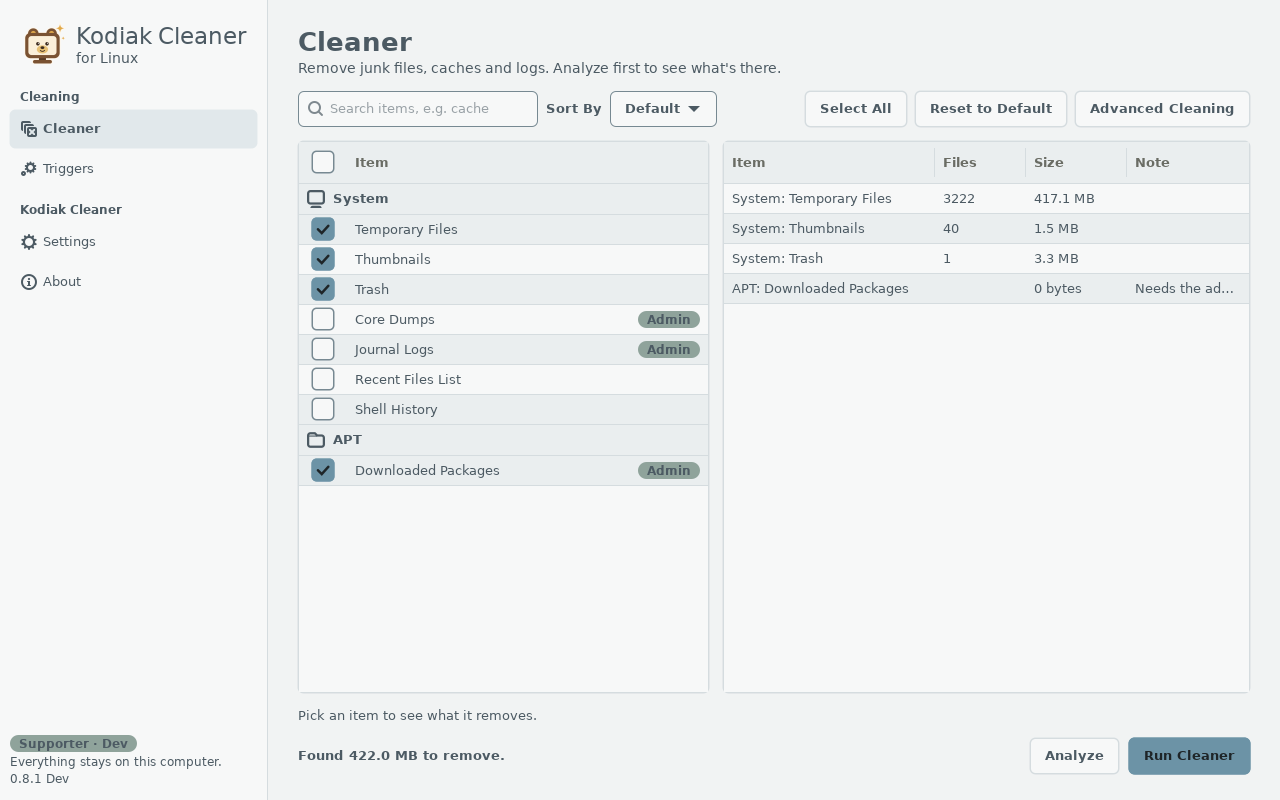Open Settings via its cog icon
The width and height of the screenshot is (1280, 800).
pyautogui.click(x=29, y=242)
